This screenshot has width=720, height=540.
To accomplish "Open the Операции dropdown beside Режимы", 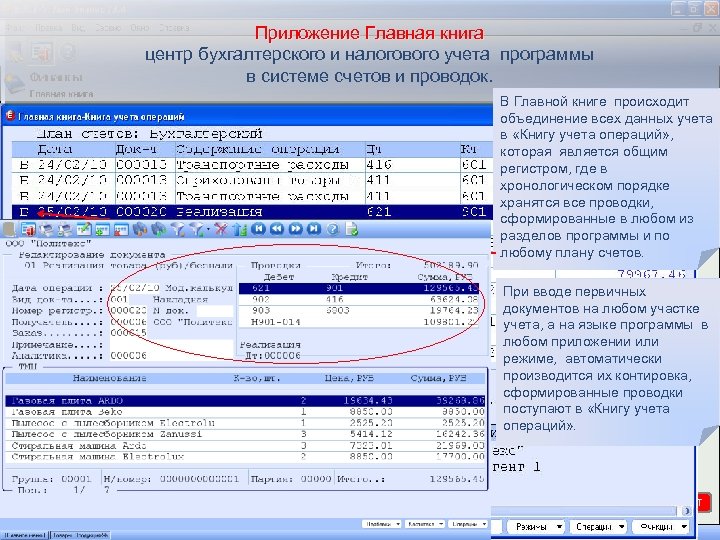I will click(x=598, y=526).
